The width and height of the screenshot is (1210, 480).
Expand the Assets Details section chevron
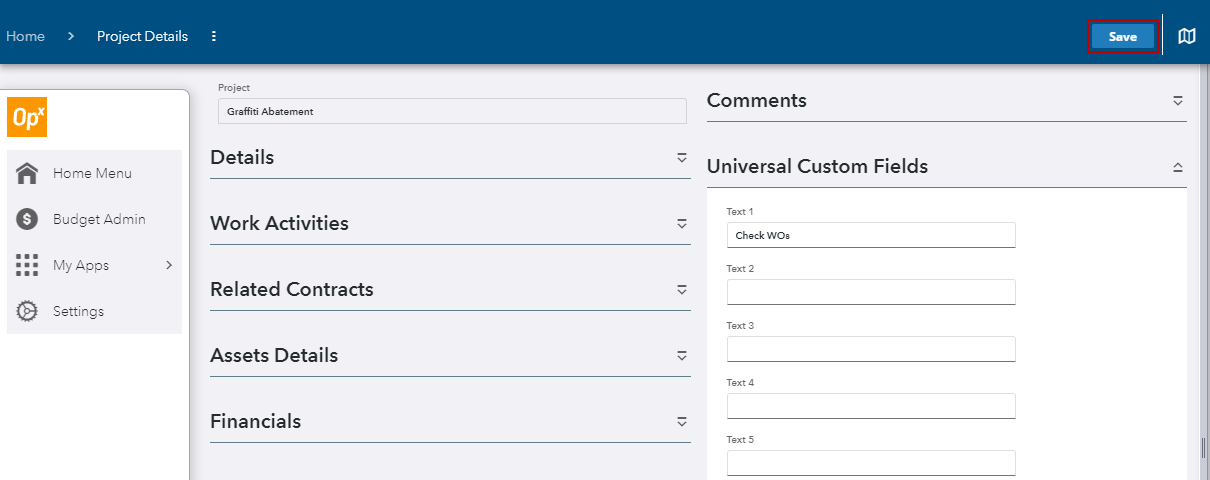[x=682, y=356]
